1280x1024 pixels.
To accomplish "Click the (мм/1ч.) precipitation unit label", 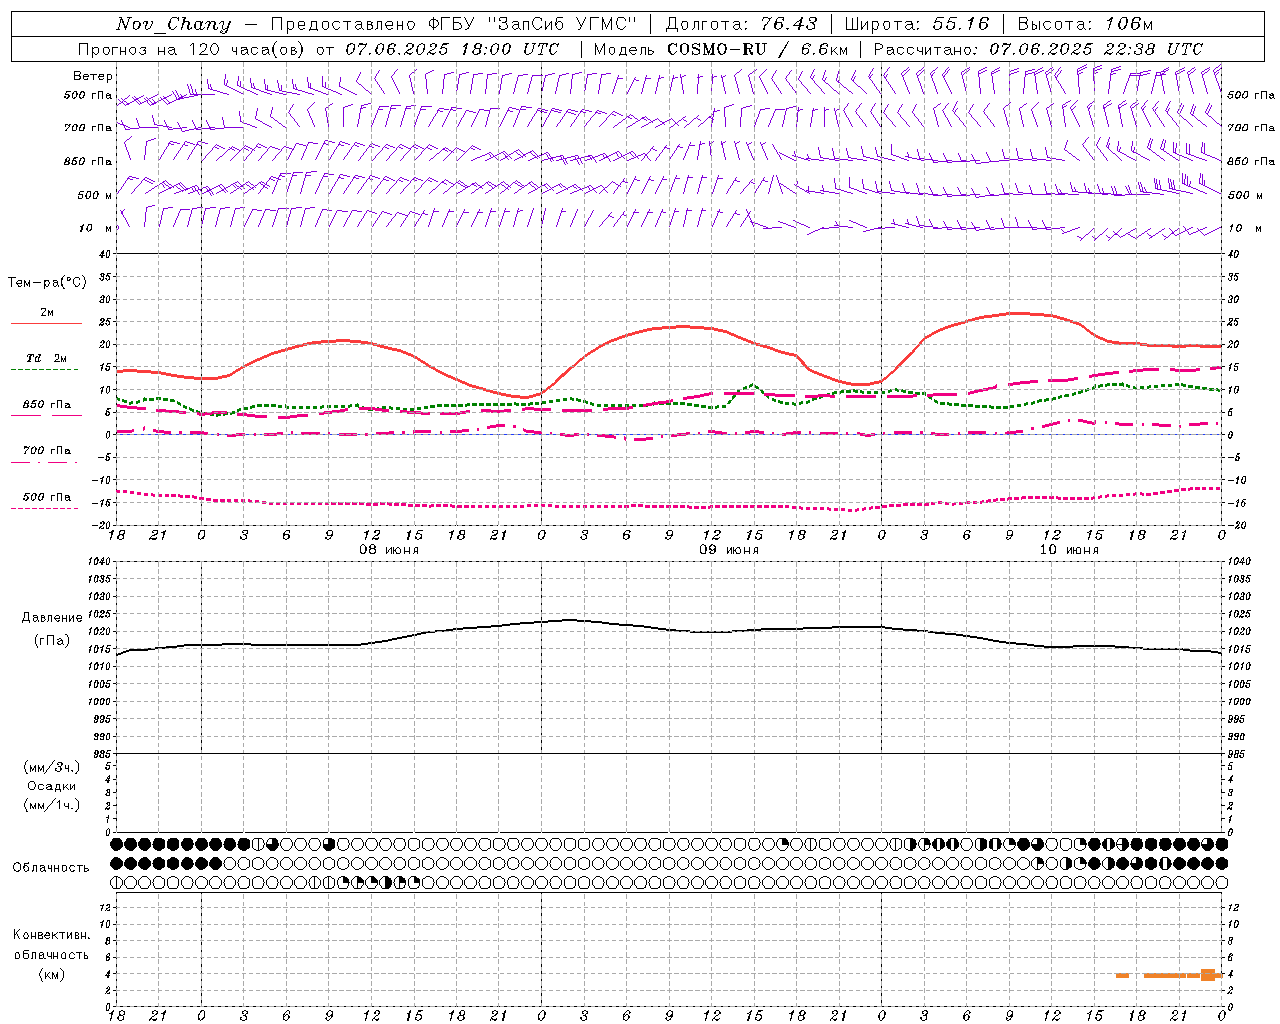I will [x=52, y=805].
